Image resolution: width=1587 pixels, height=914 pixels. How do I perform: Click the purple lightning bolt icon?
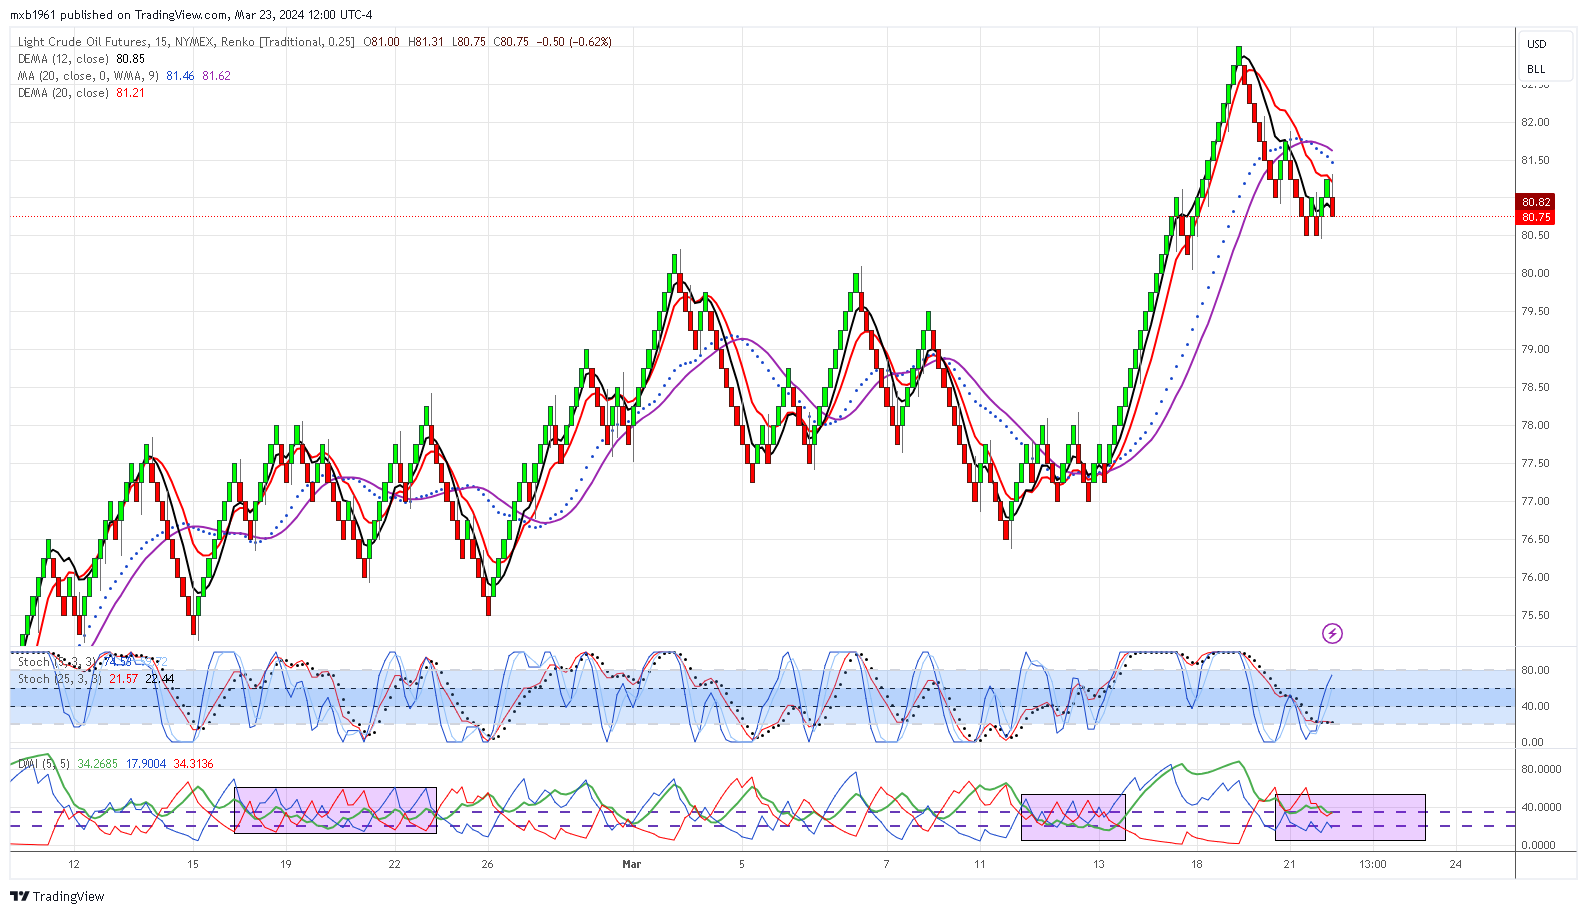coord(1332,633)
